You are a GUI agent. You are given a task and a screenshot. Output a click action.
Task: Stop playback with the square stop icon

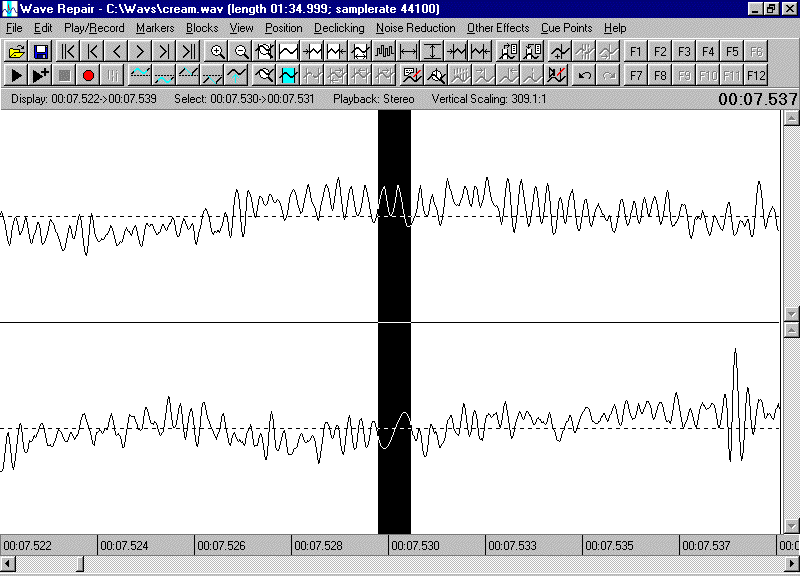[63, 74]
